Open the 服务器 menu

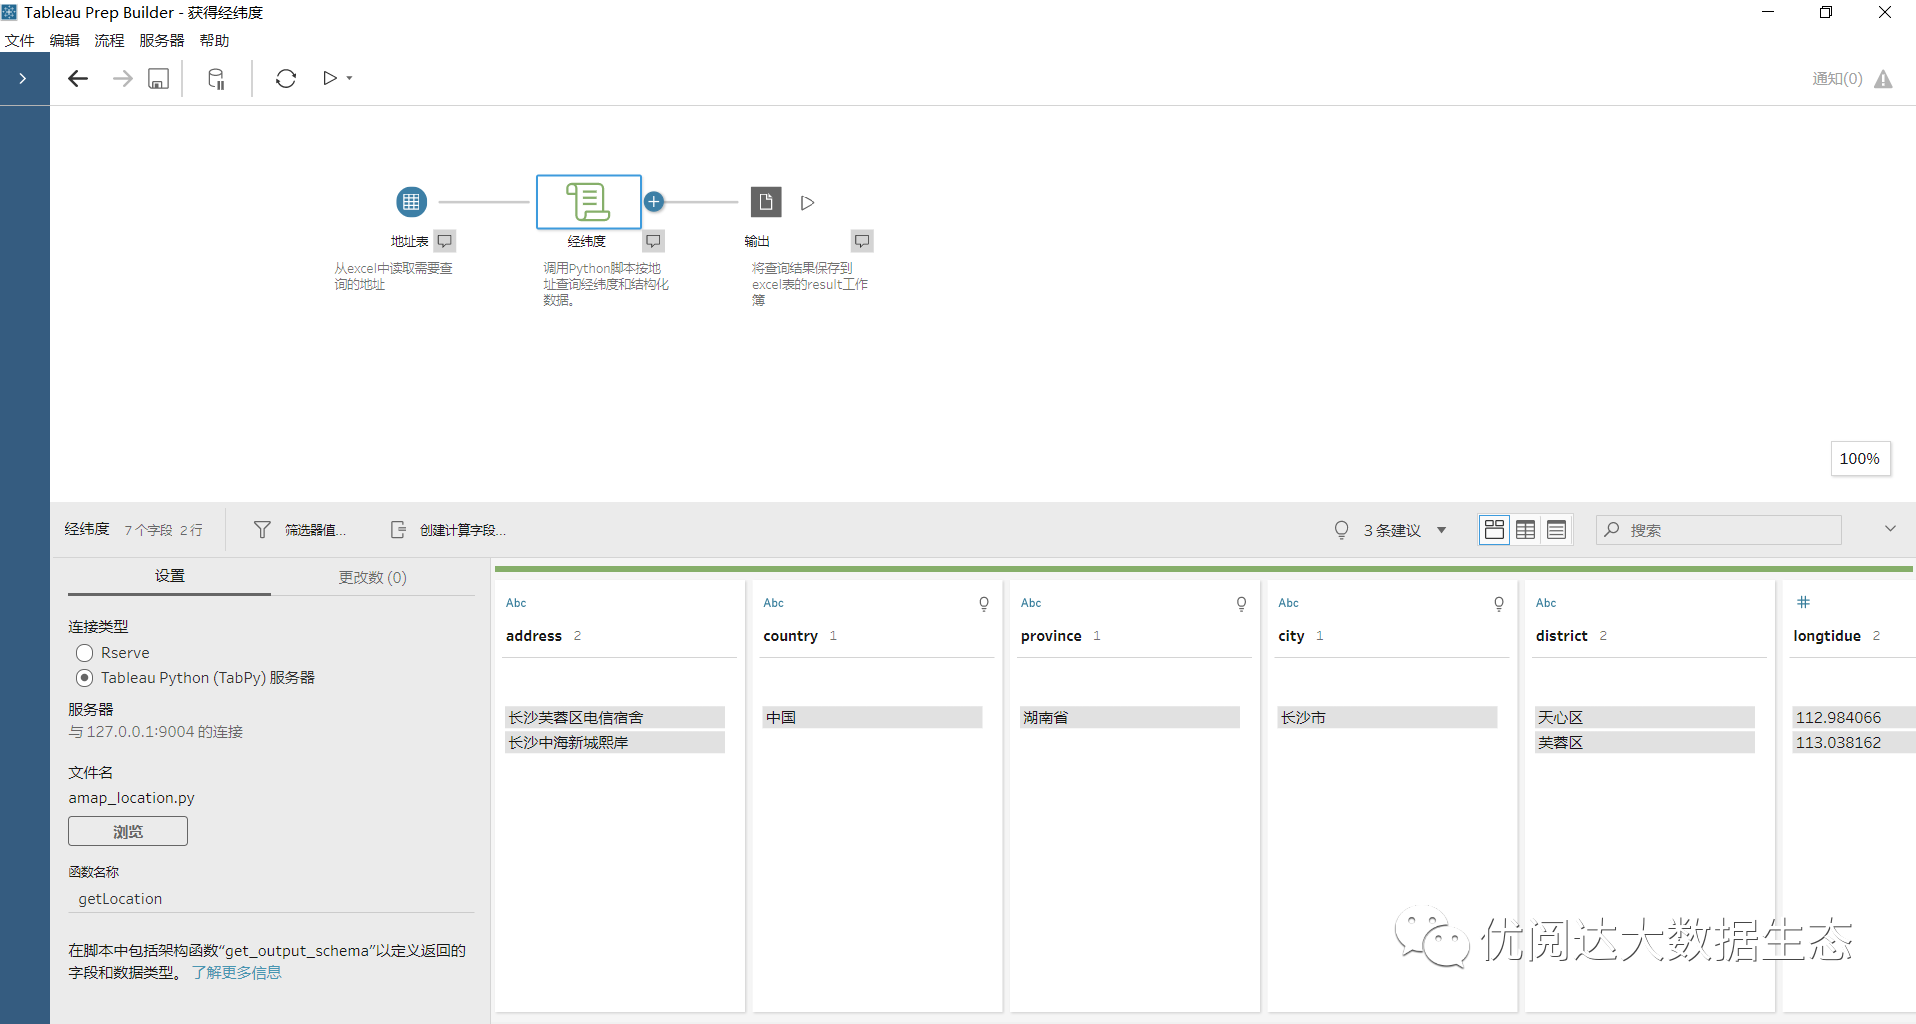[162, 40]
